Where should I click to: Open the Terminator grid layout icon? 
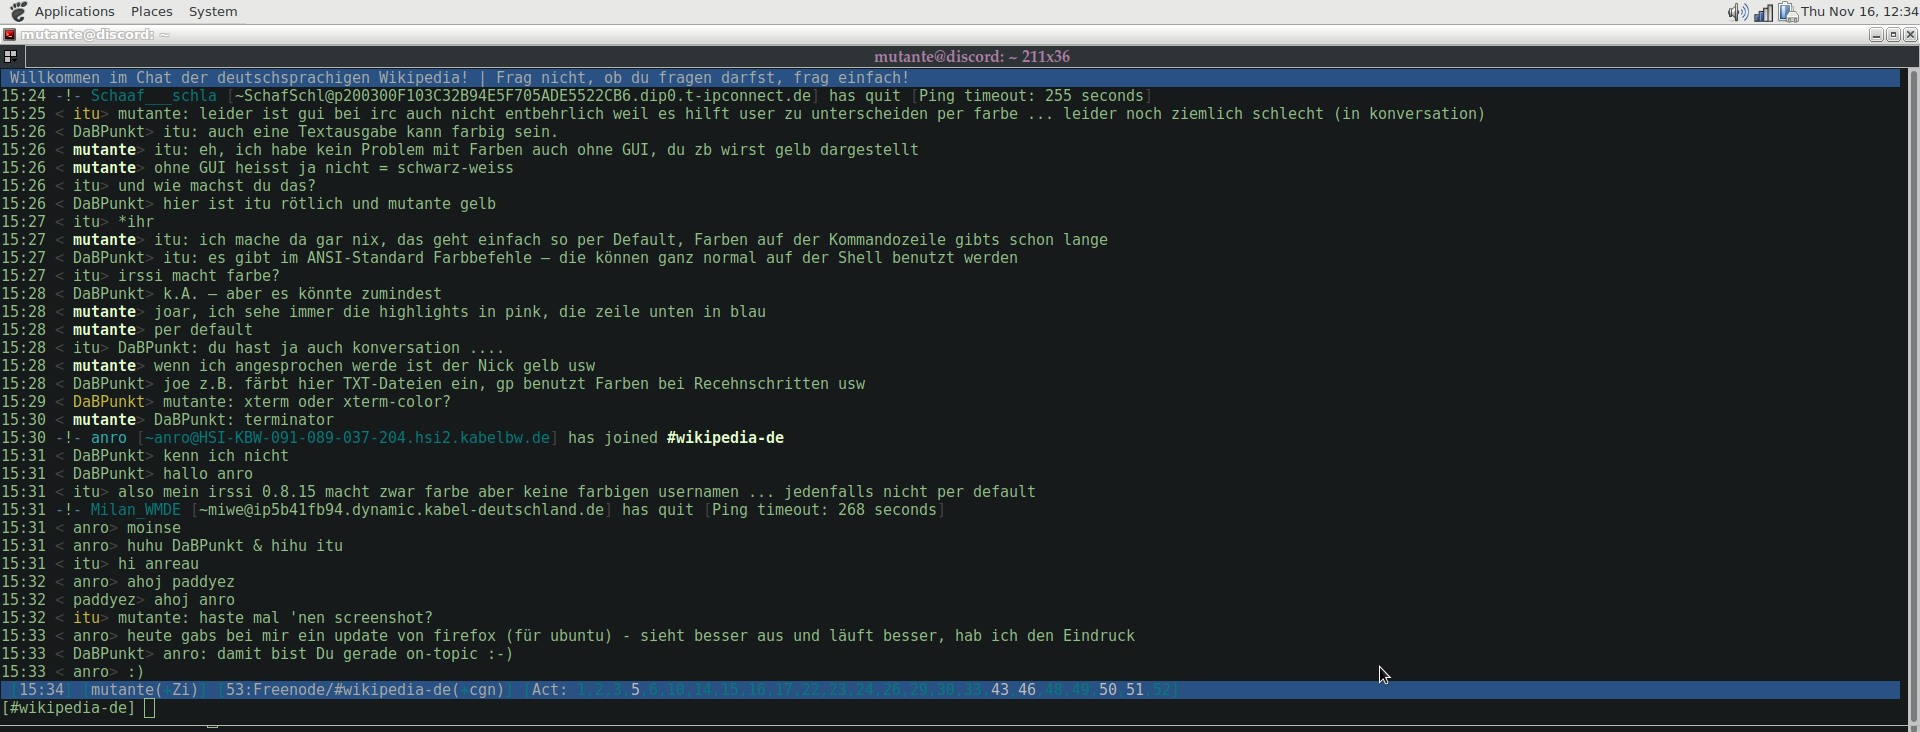pyautogui.click(x=10, y=57)
